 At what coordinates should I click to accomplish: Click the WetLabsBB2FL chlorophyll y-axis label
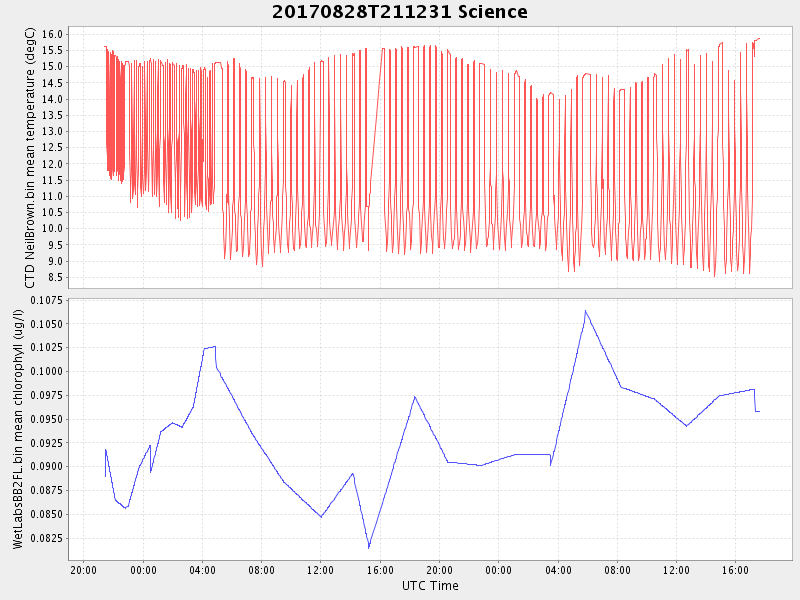(17, 428)
